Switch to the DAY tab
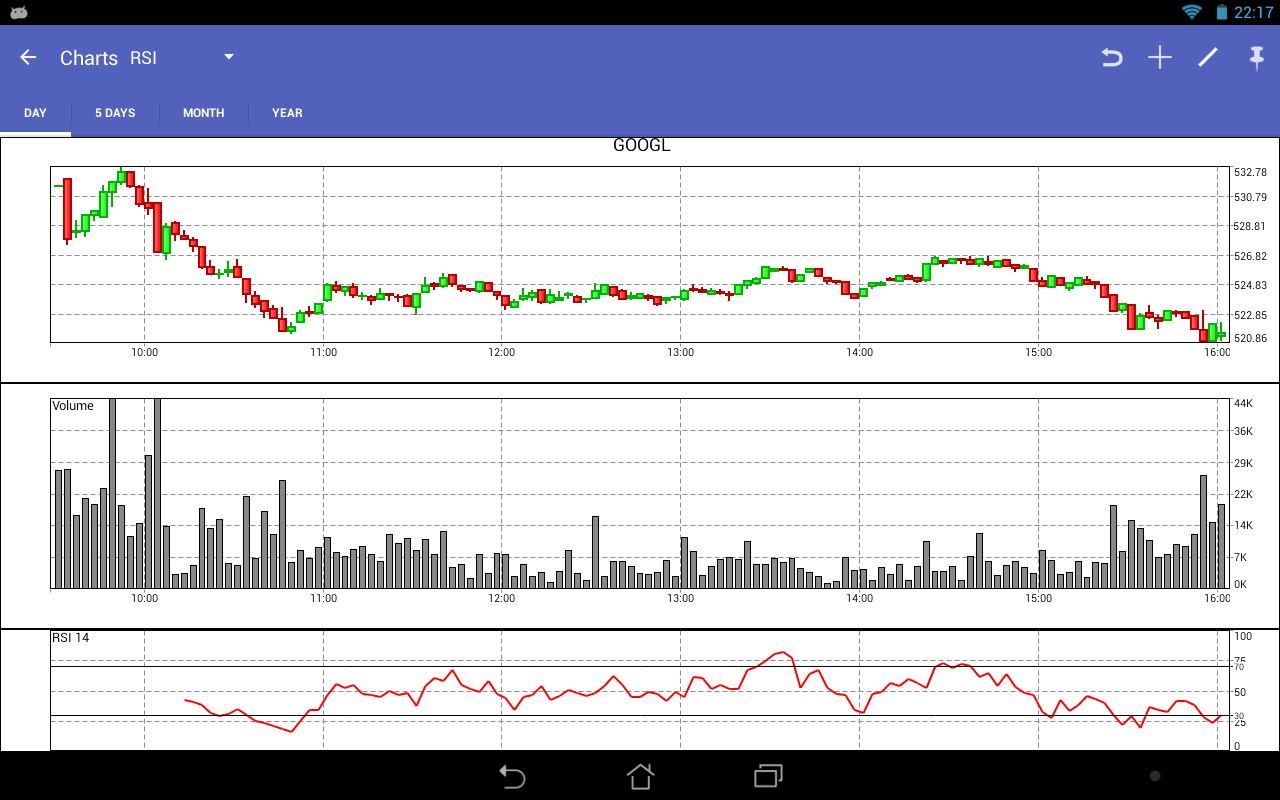Screen dimensions: 1280x800 coord(35,113)
